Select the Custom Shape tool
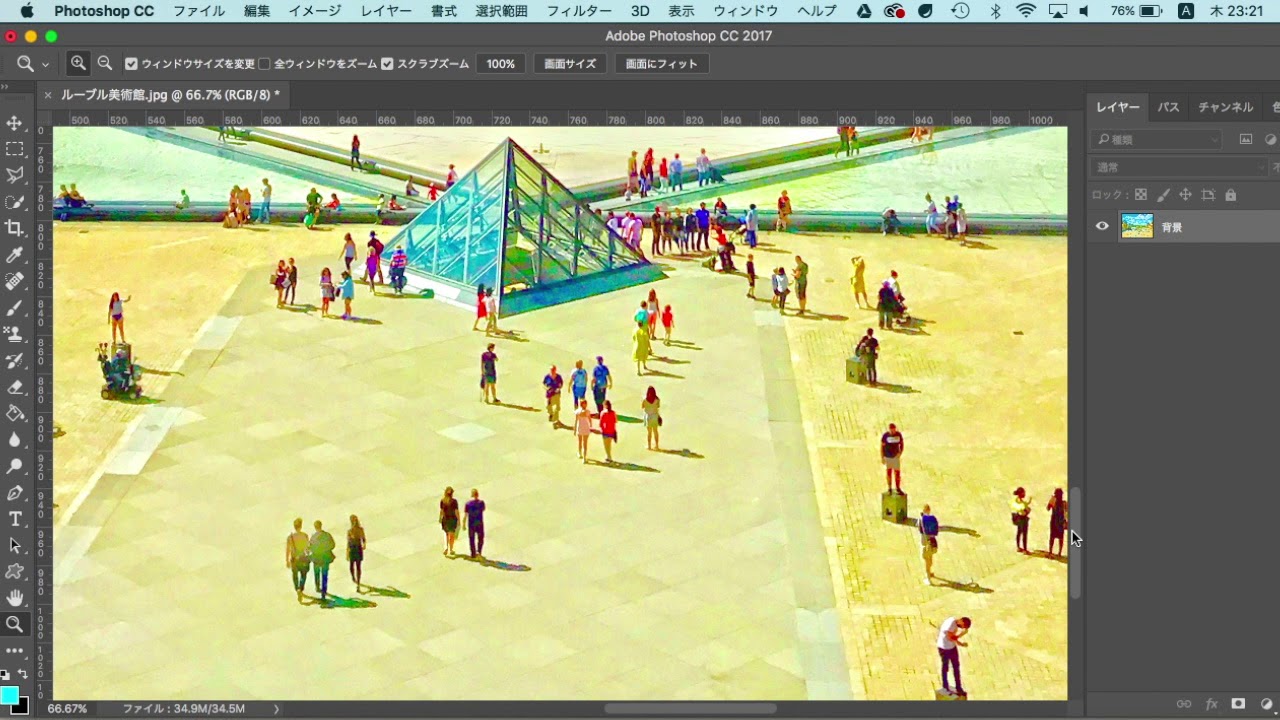 point(15,572)
